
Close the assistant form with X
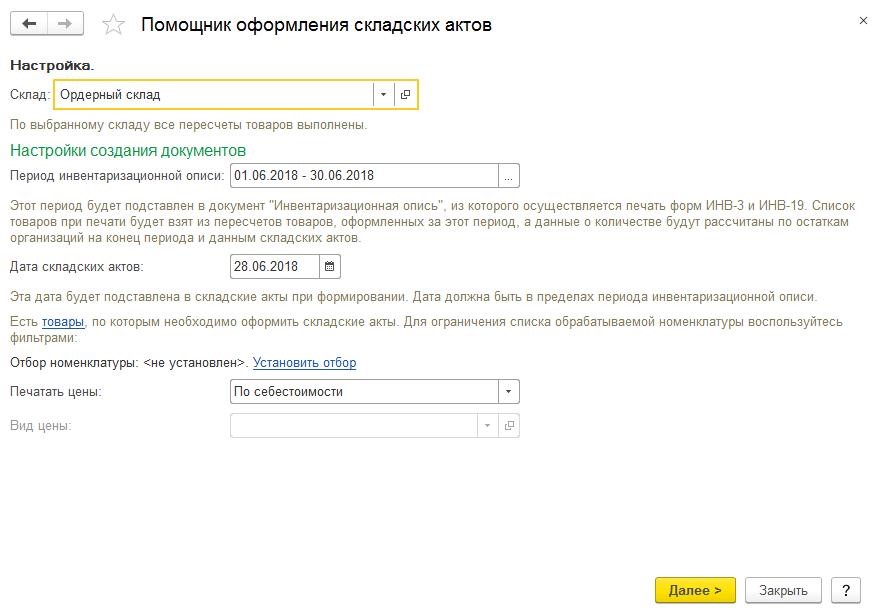pos(863,21)
